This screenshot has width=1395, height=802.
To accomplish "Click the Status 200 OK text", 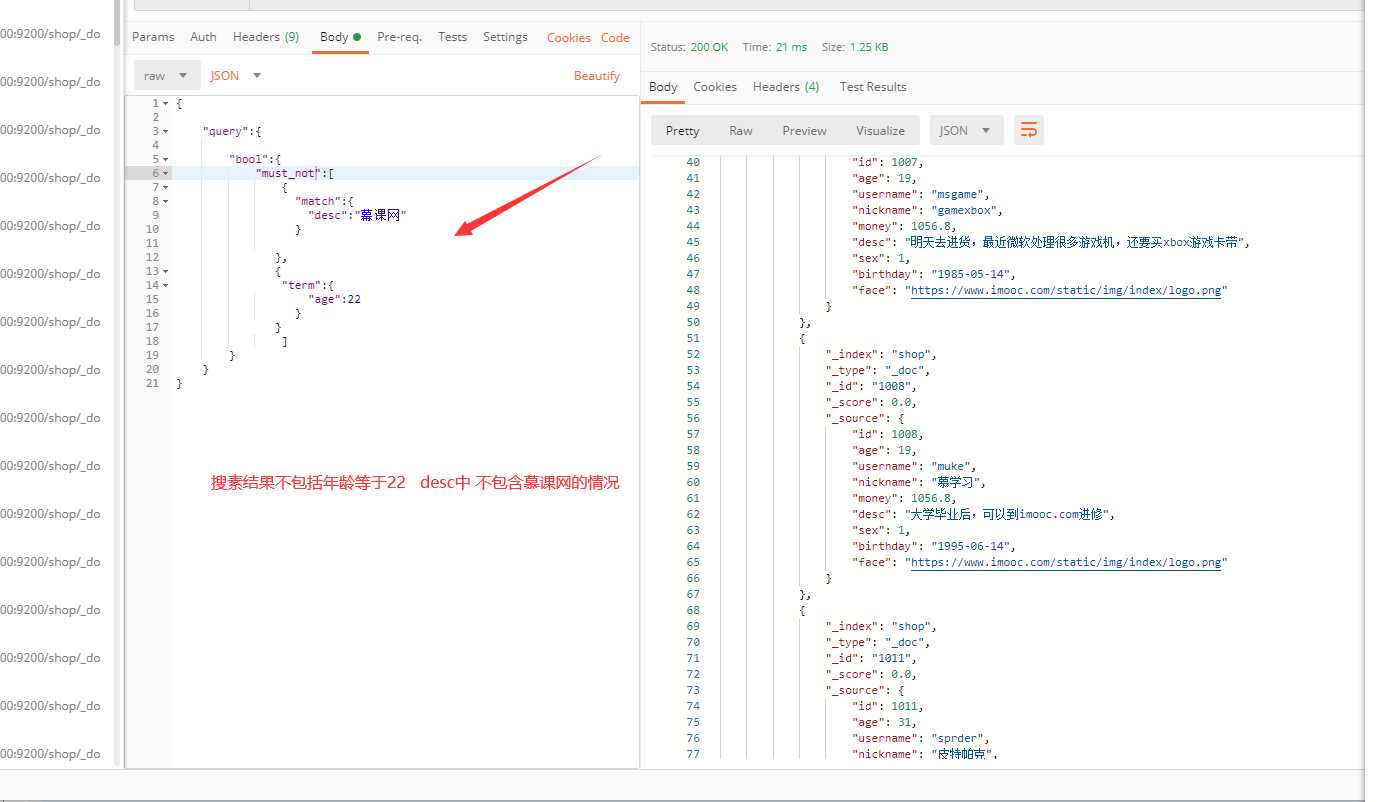I will [x=689, y=47].
